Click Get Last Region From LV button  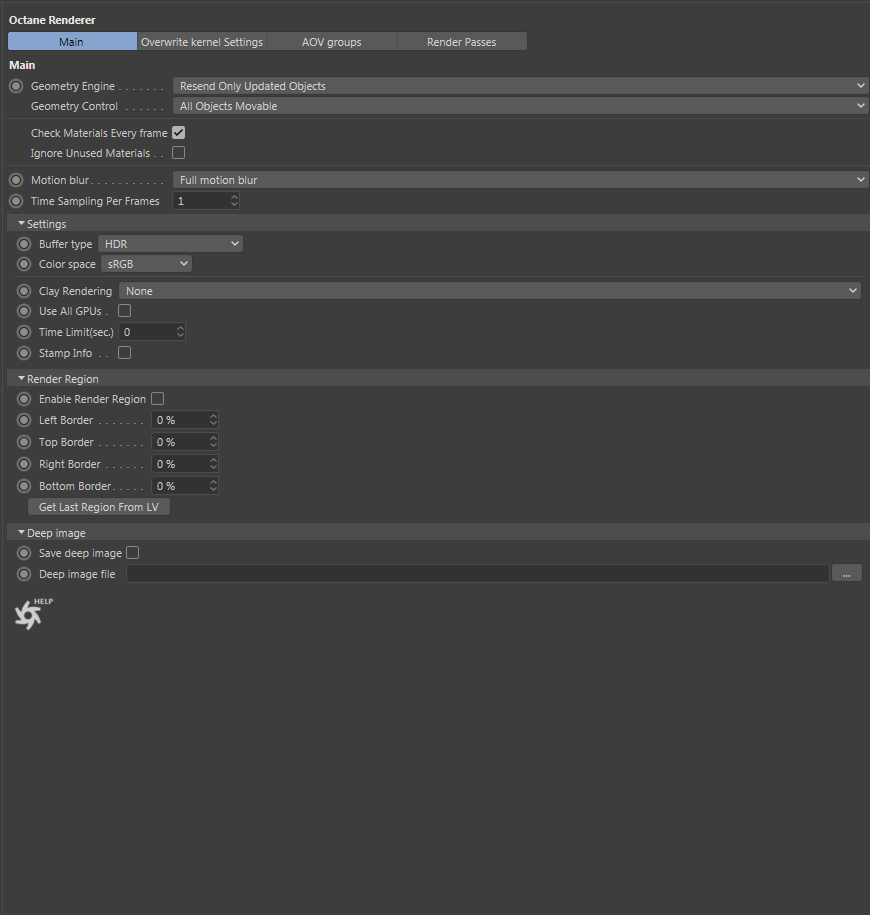(99, 507)
